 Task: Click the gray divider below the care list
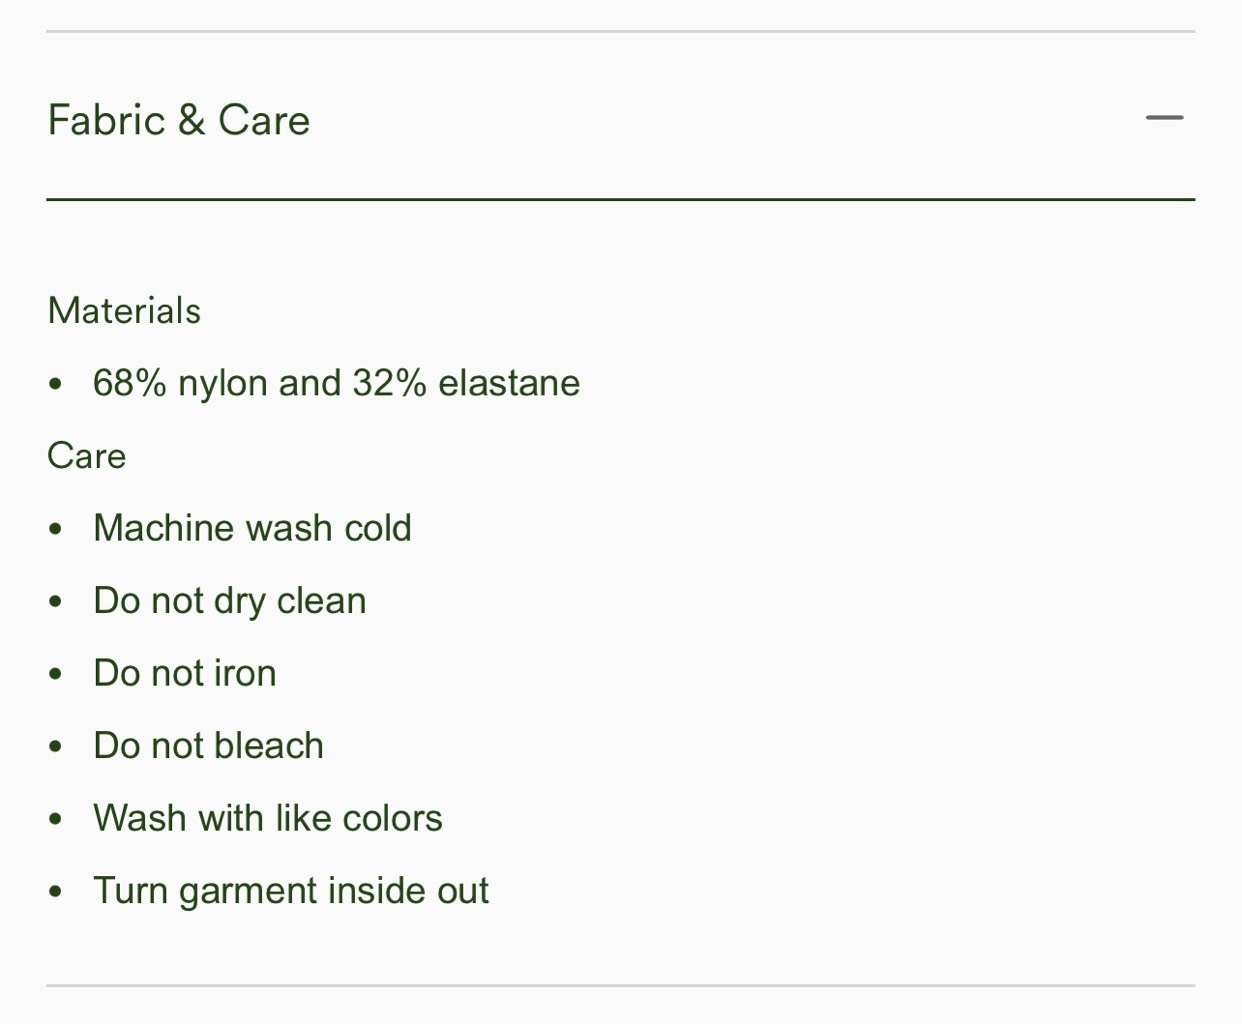(x=621, y=985)
